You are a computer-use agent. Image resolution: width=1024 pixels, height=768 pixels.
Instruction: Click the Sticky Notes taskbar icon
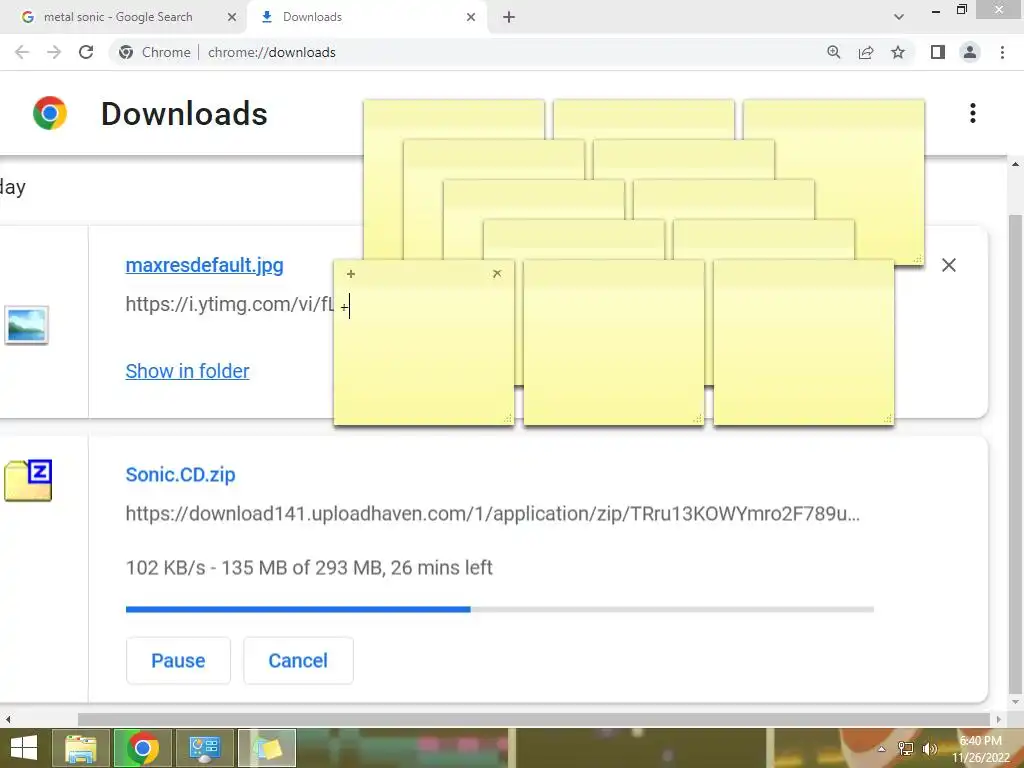point(267,748)
